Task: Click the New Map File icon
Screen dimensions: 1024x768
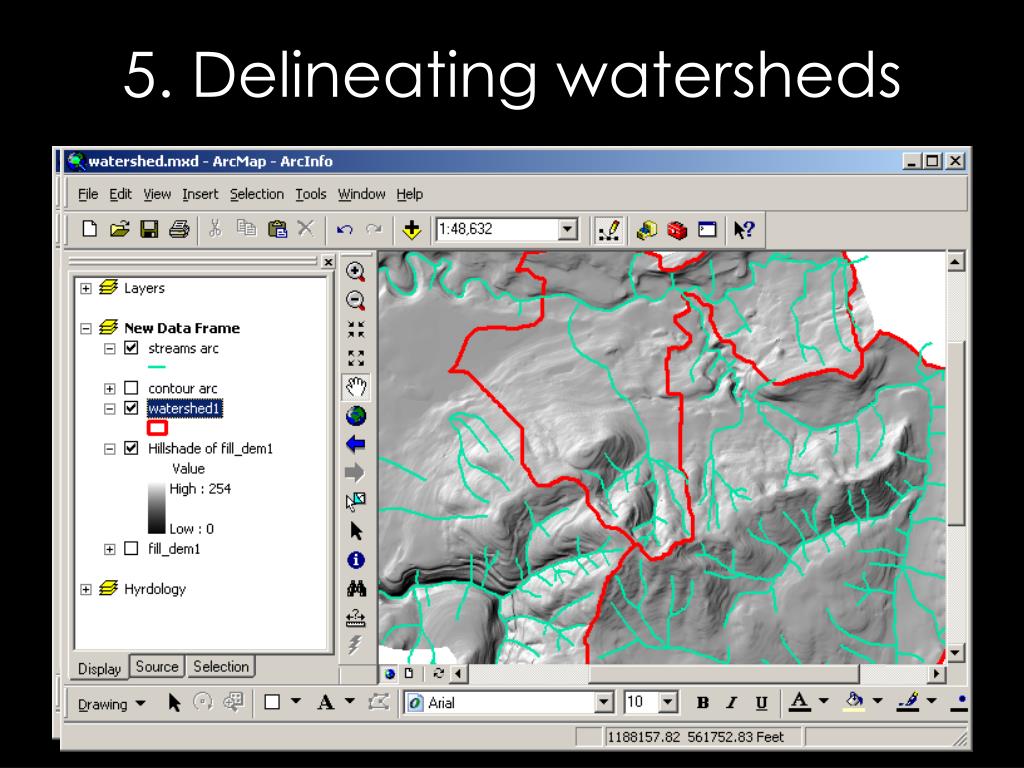Action: (89, 229)
